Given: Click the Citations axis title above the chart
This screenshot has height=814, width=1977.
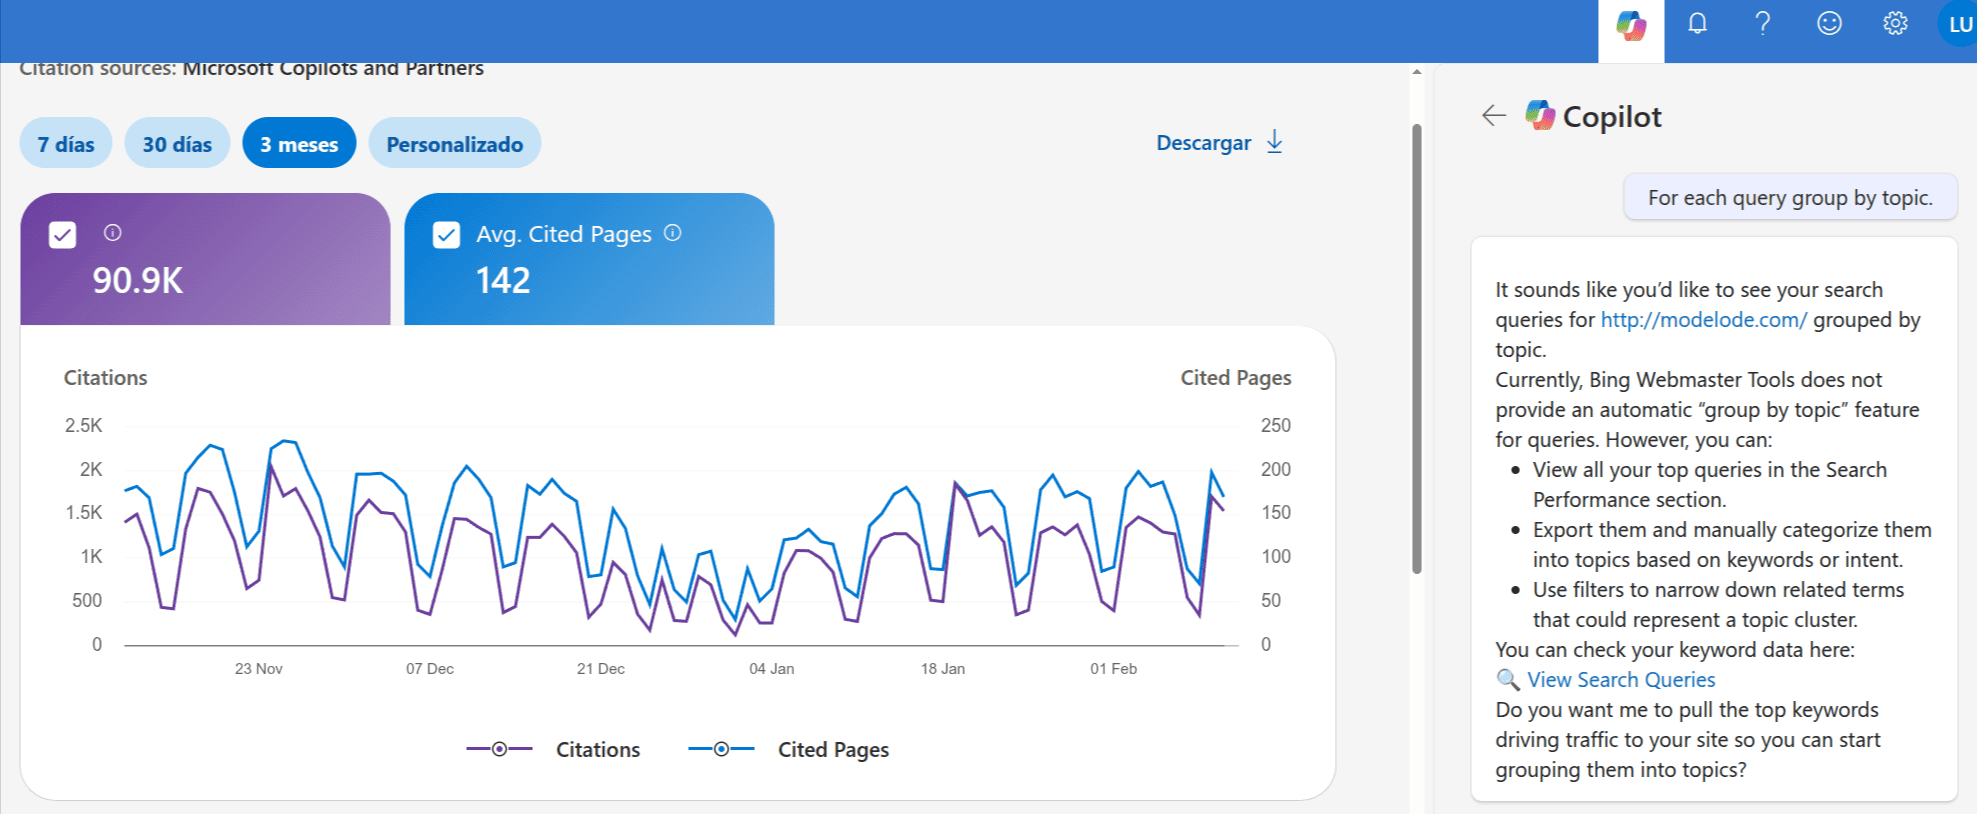Looking at the screenshot, I should tap(106, 378).
